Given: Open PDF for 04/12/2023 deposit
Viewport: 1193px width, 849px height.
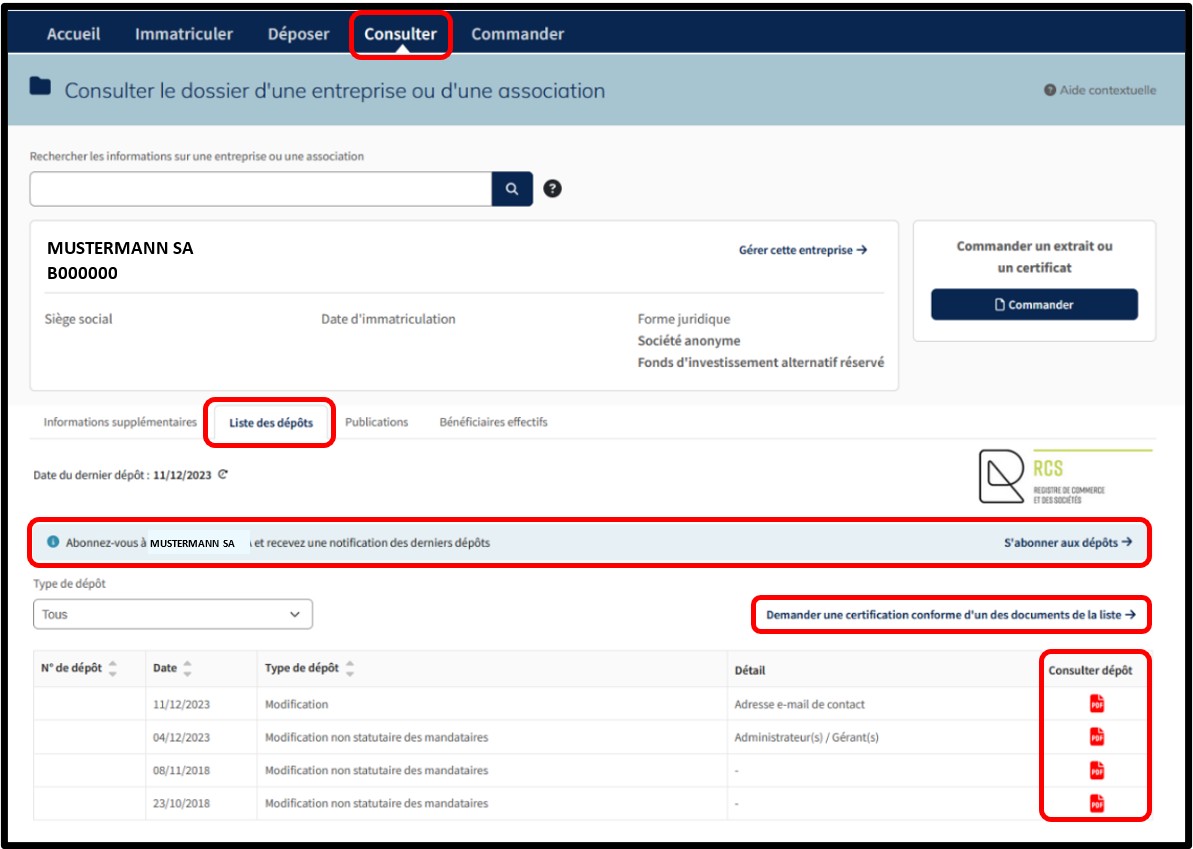Looking at the screenshot, I should [x=1096, y=737].
